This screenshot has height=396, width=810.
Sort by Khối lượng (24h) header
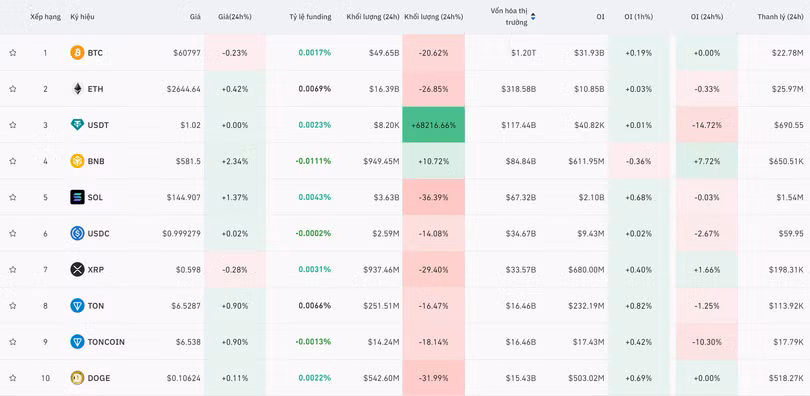pyautogui.click(x=373, y=17)
